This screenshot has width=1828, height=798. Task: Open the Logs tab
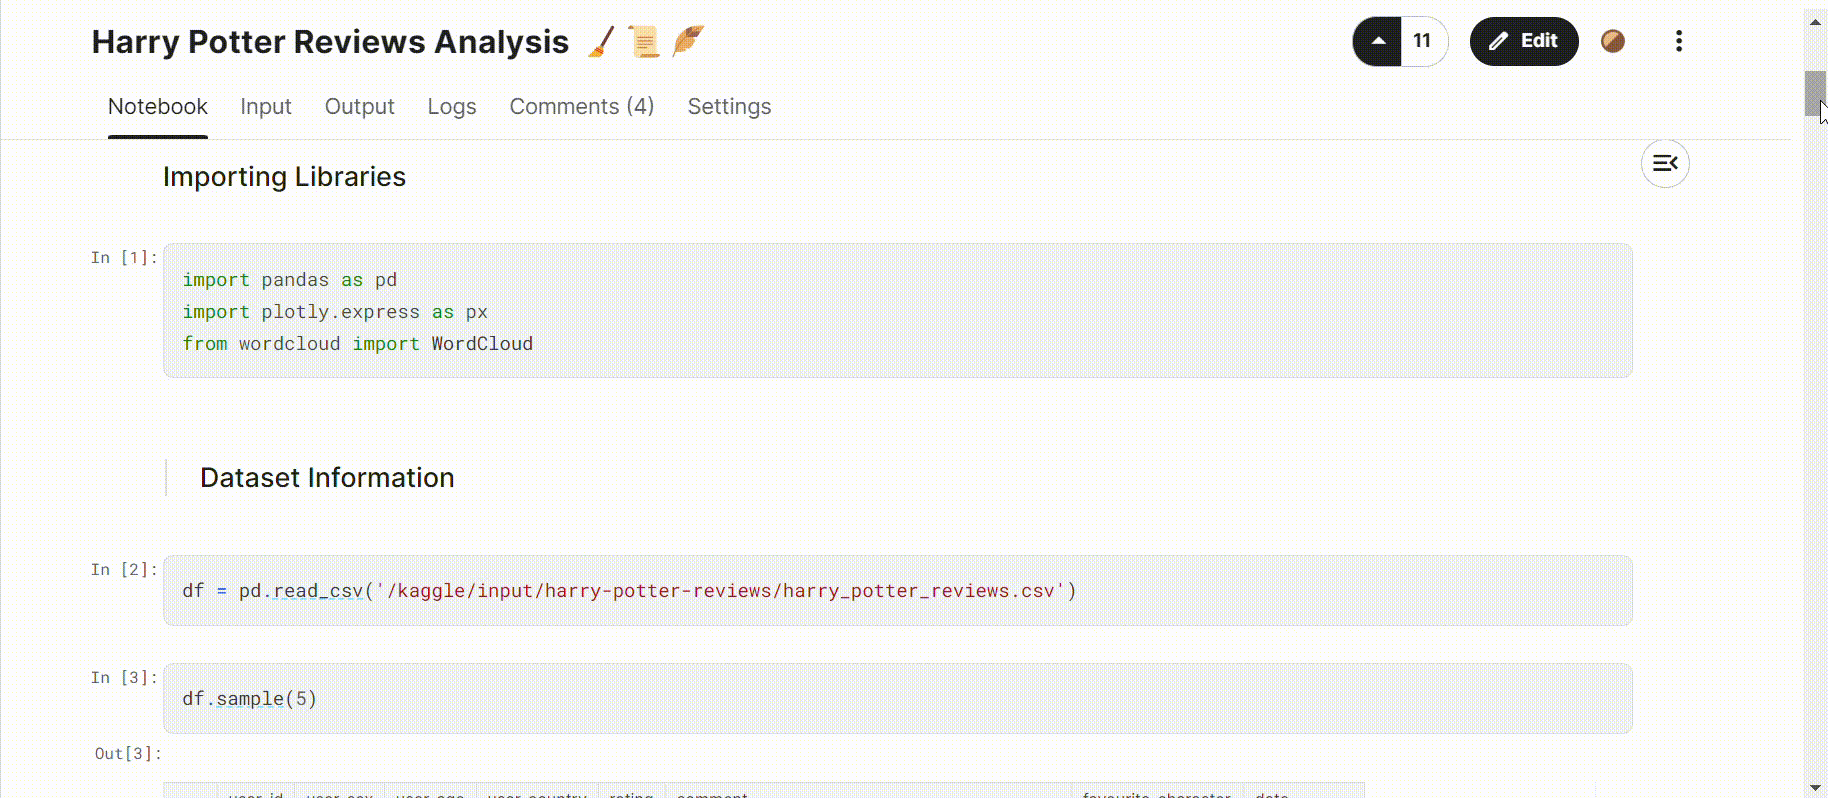(x=452, y=107)
